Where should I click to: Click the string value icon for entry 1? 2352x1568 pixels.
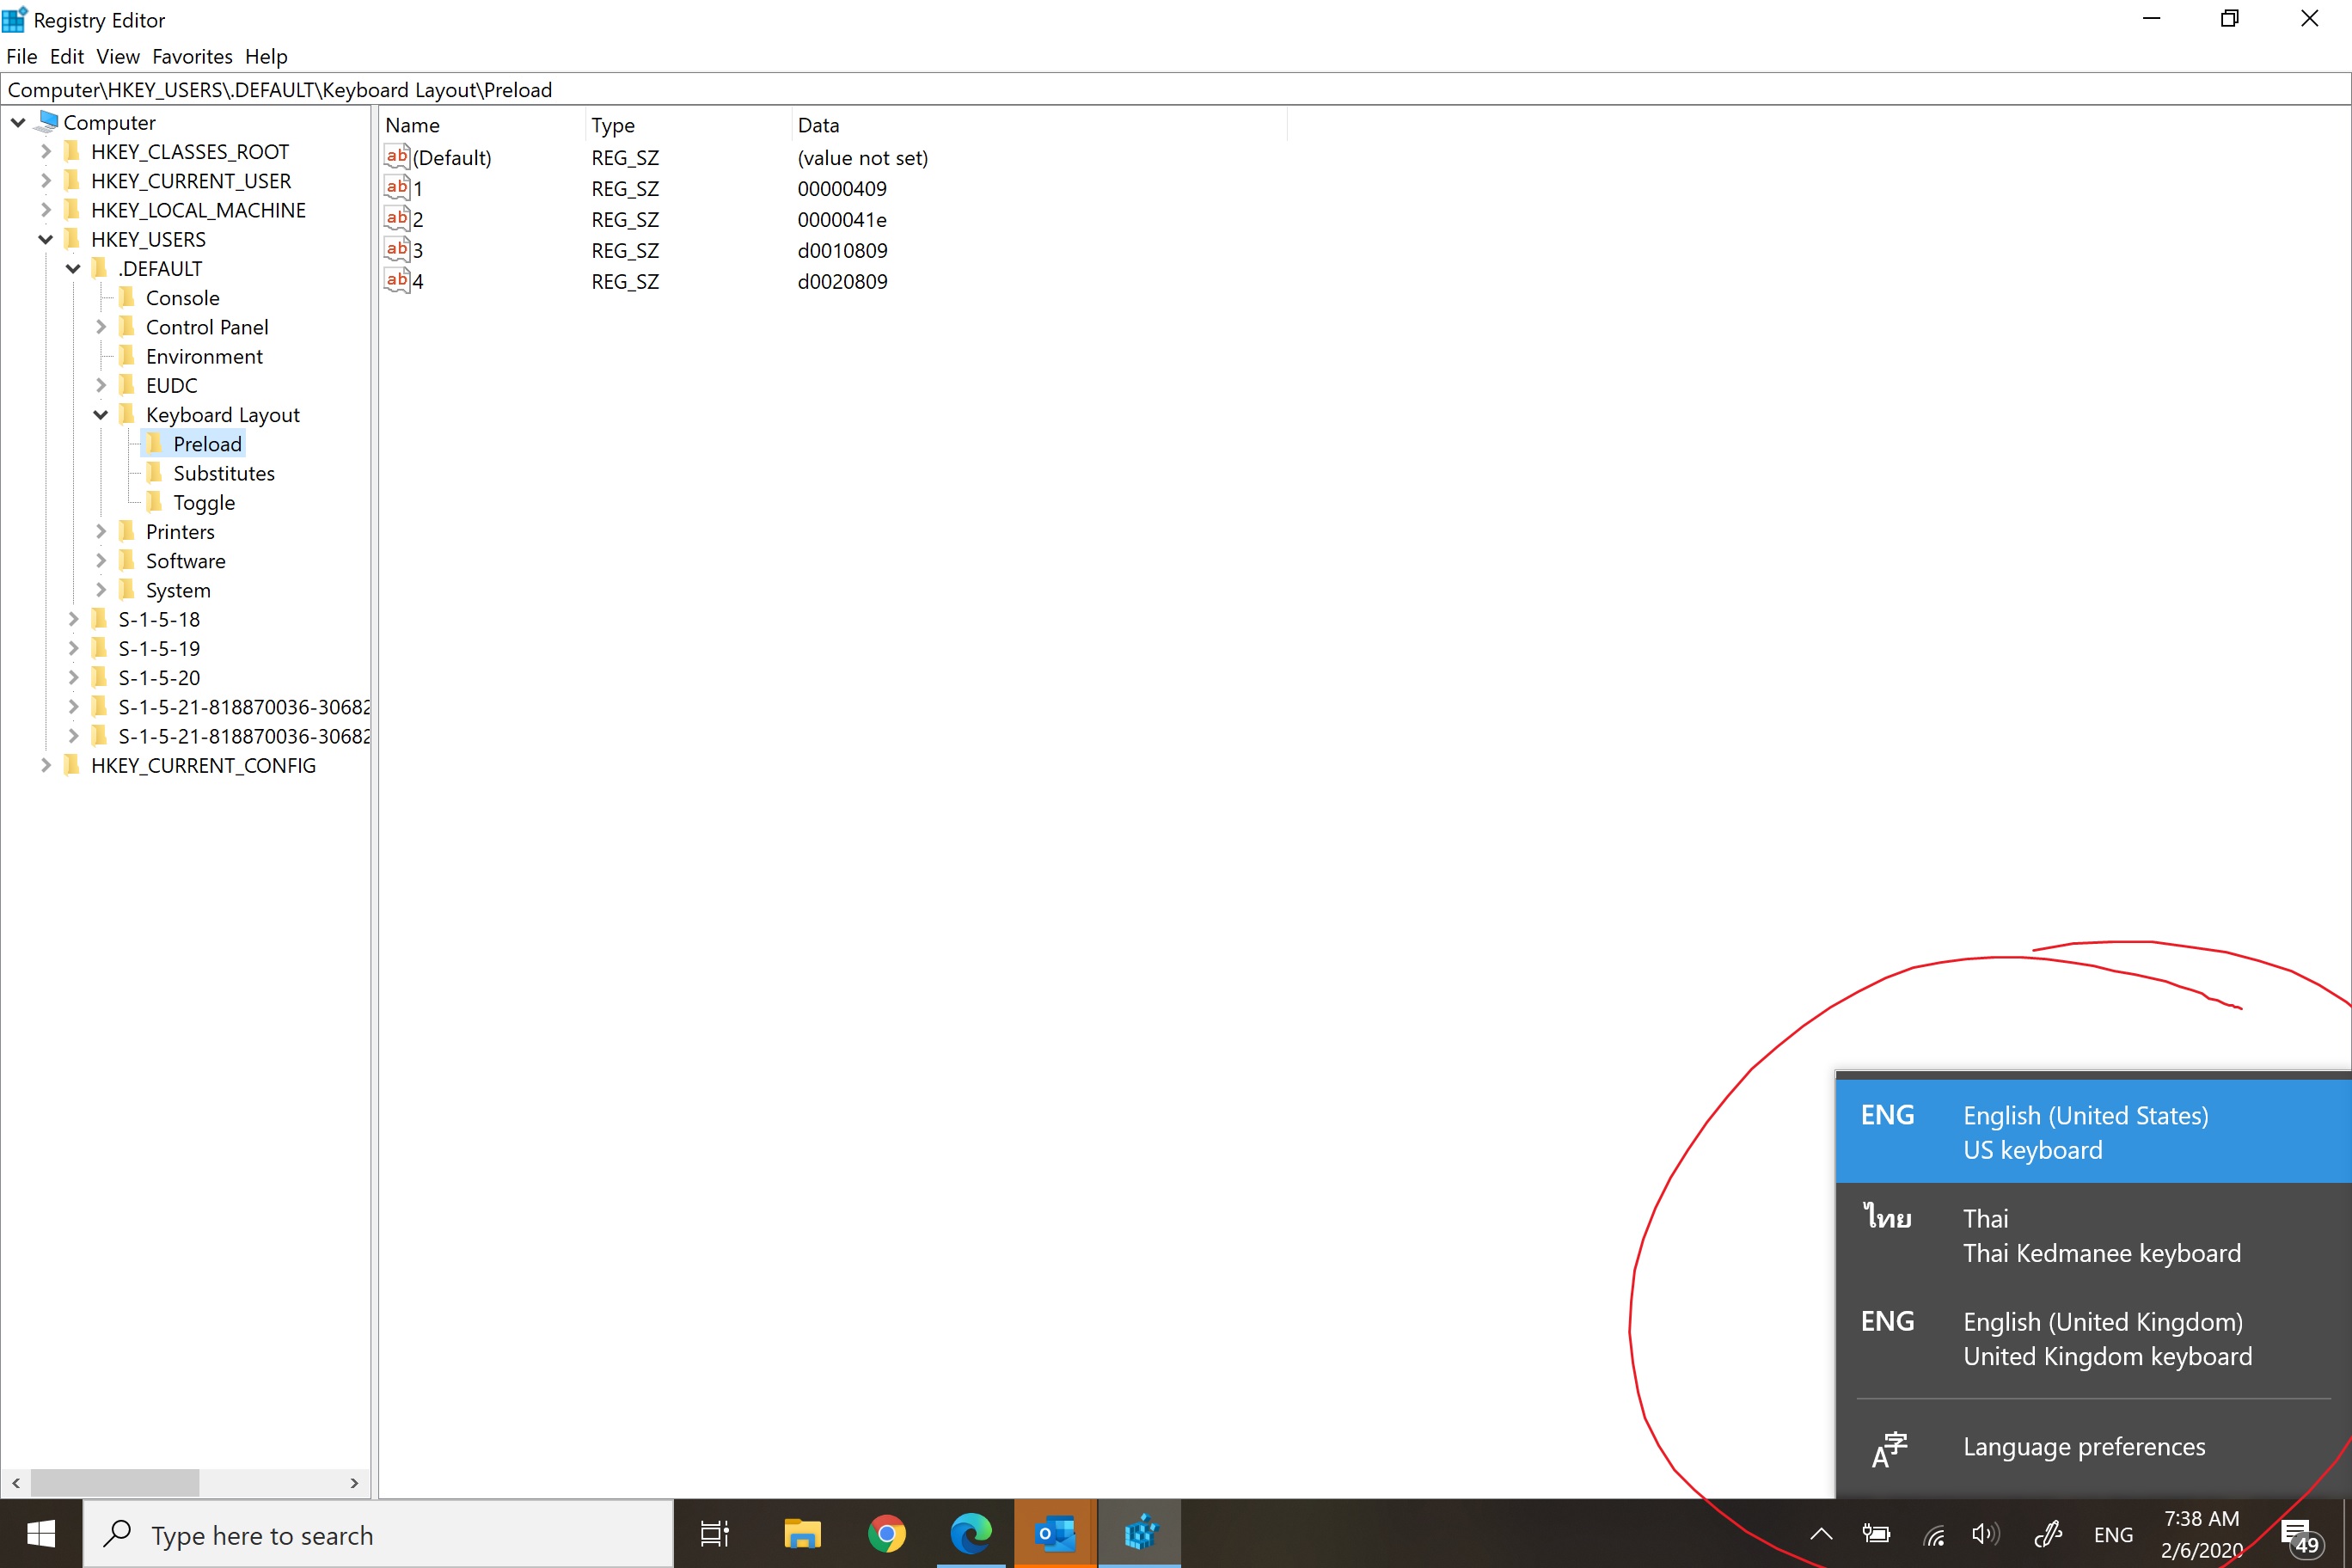[396, 187]
